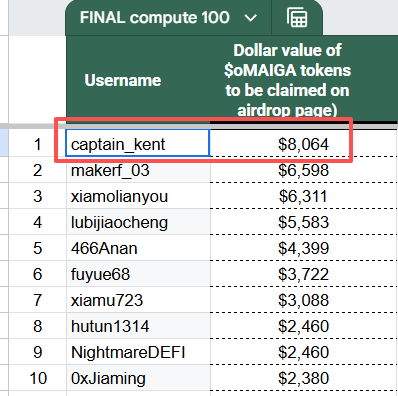Expand the FINAL compute 100 dropdown arrow

pyautogui.click(x=251, y=18)
